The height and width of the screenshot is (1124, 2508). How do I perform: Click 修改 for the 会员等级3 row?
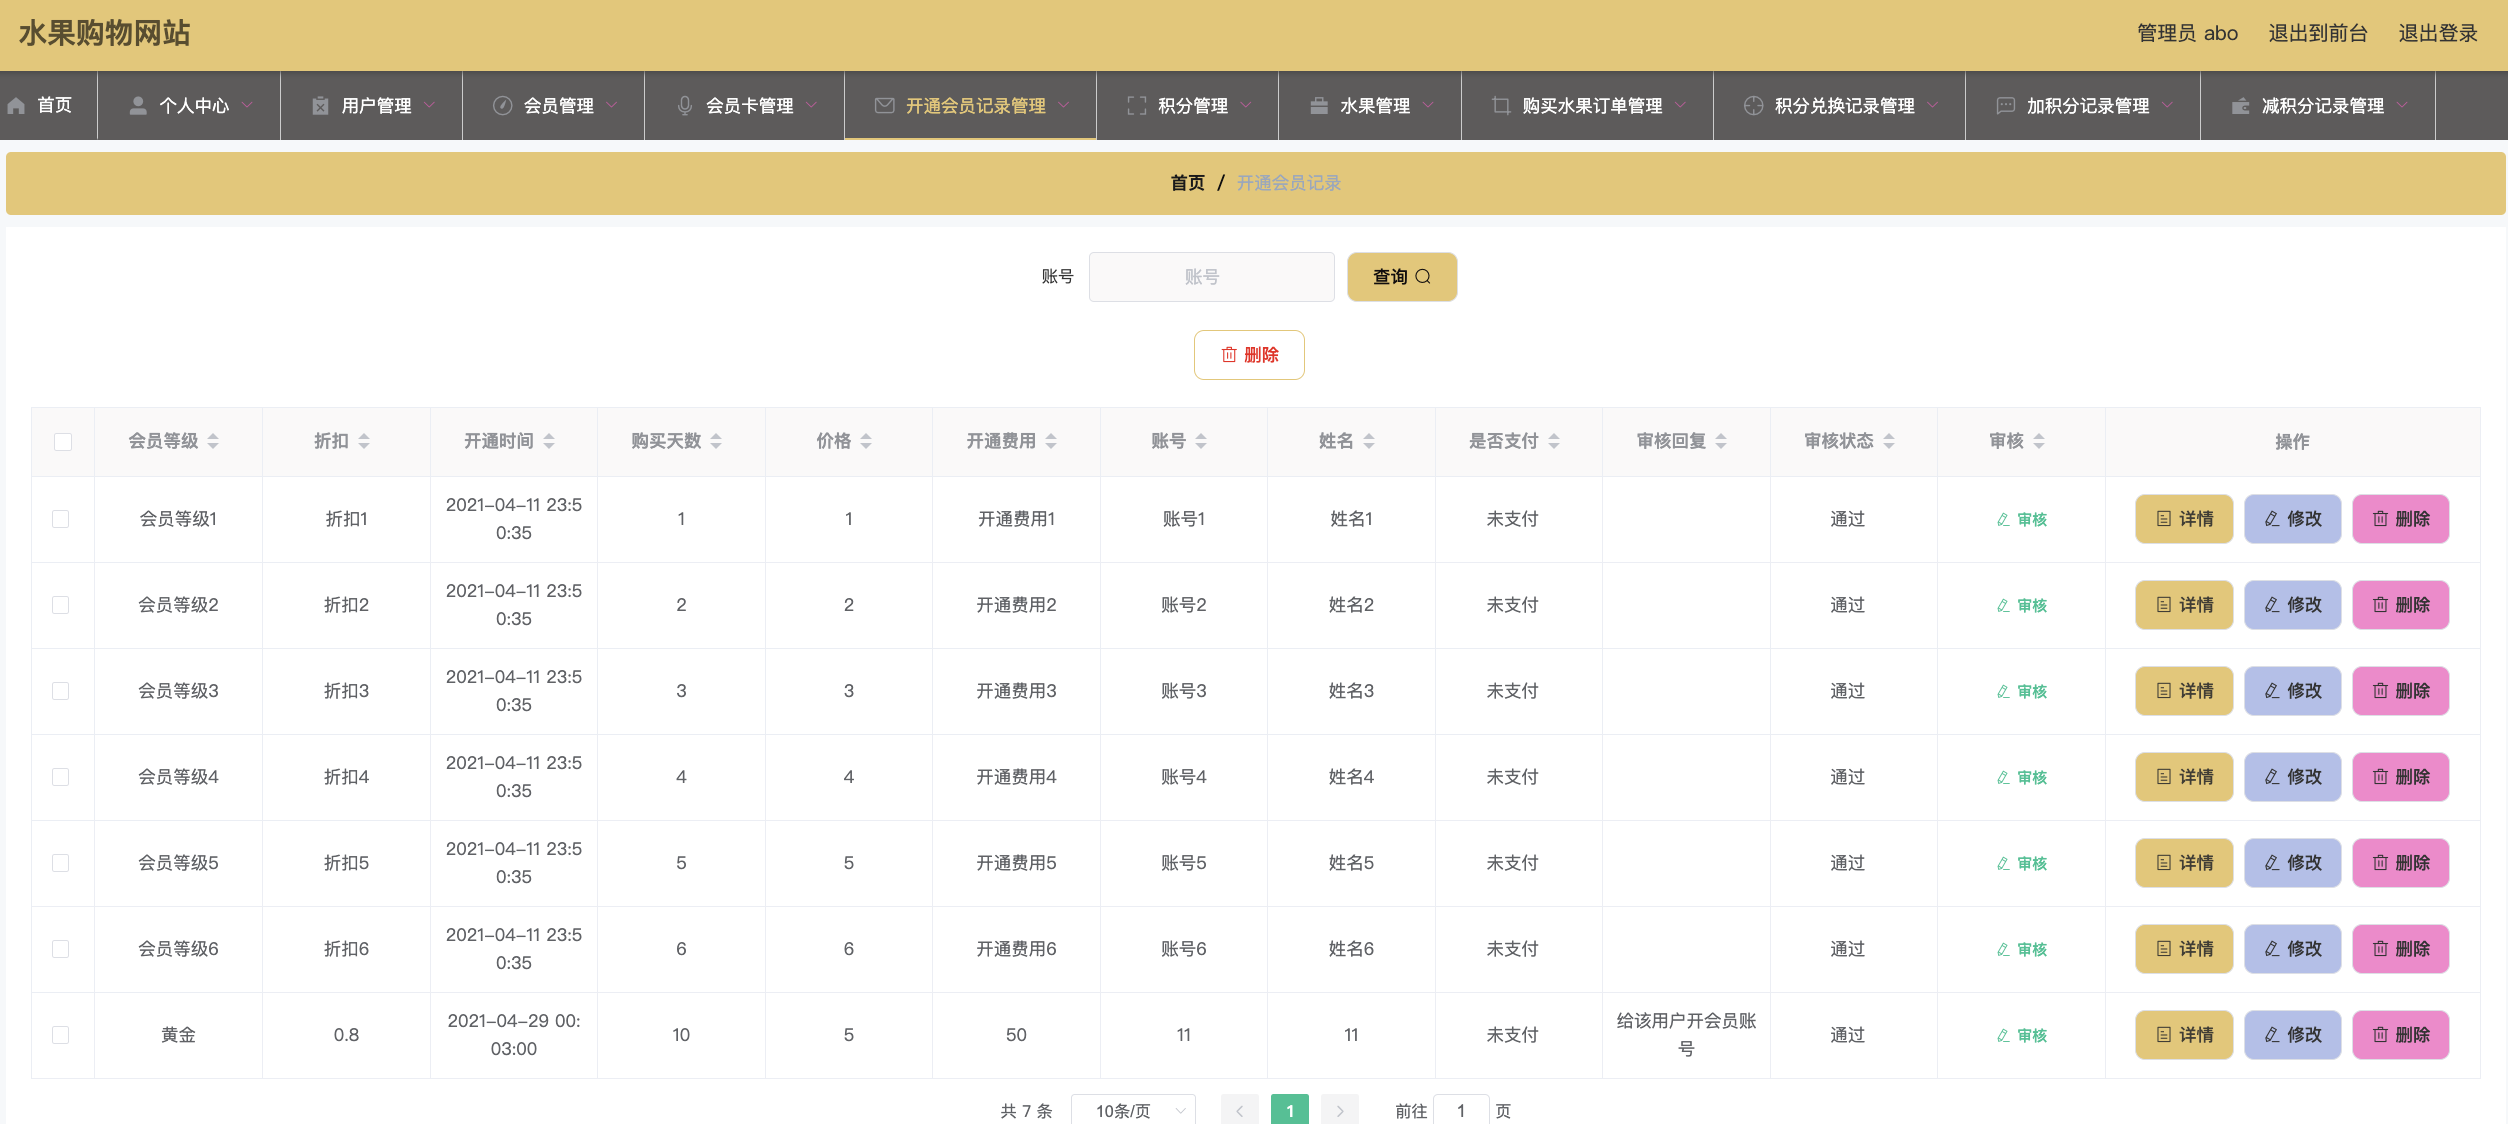2292,691
